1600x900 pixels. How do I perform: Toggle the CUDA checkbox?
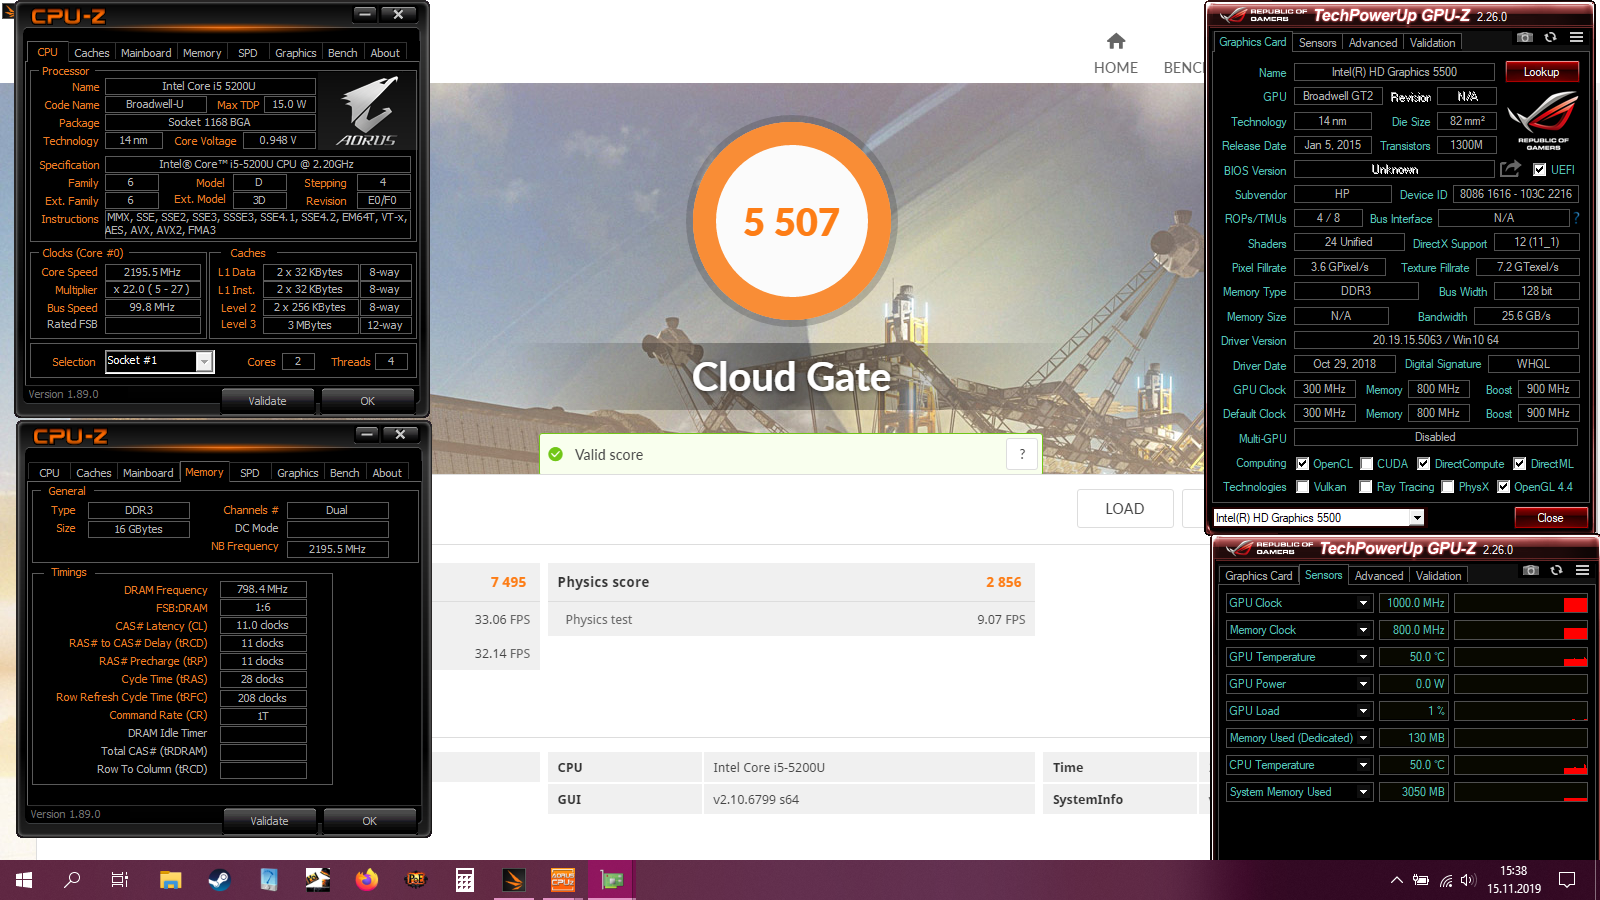click(1367, 464)
